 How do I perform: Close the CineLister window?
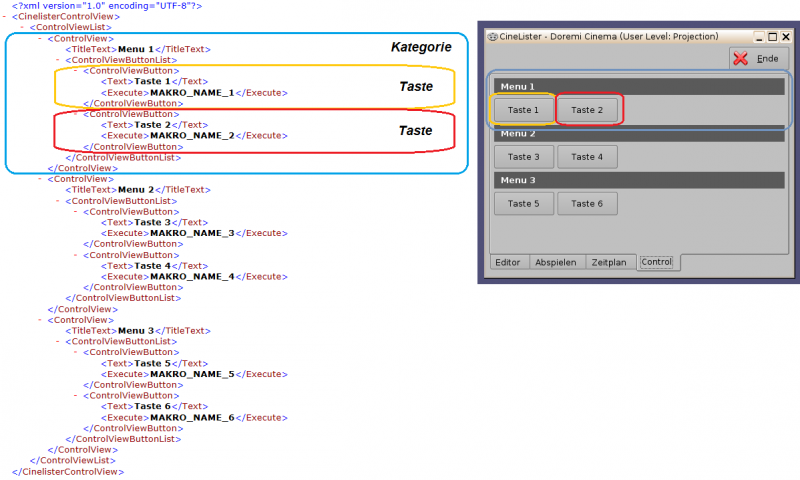coord(786,36)
